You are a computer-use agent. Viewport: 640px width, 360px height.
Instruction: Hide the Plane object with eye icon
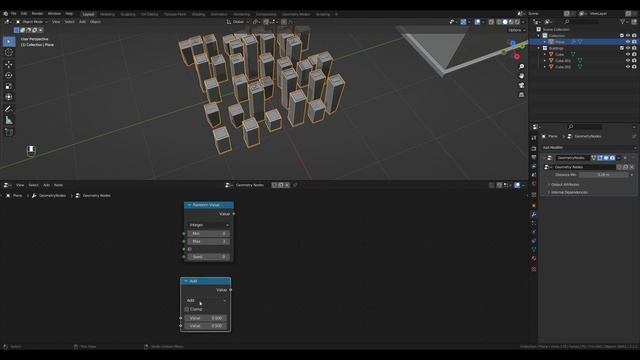[x=628, y=42]
